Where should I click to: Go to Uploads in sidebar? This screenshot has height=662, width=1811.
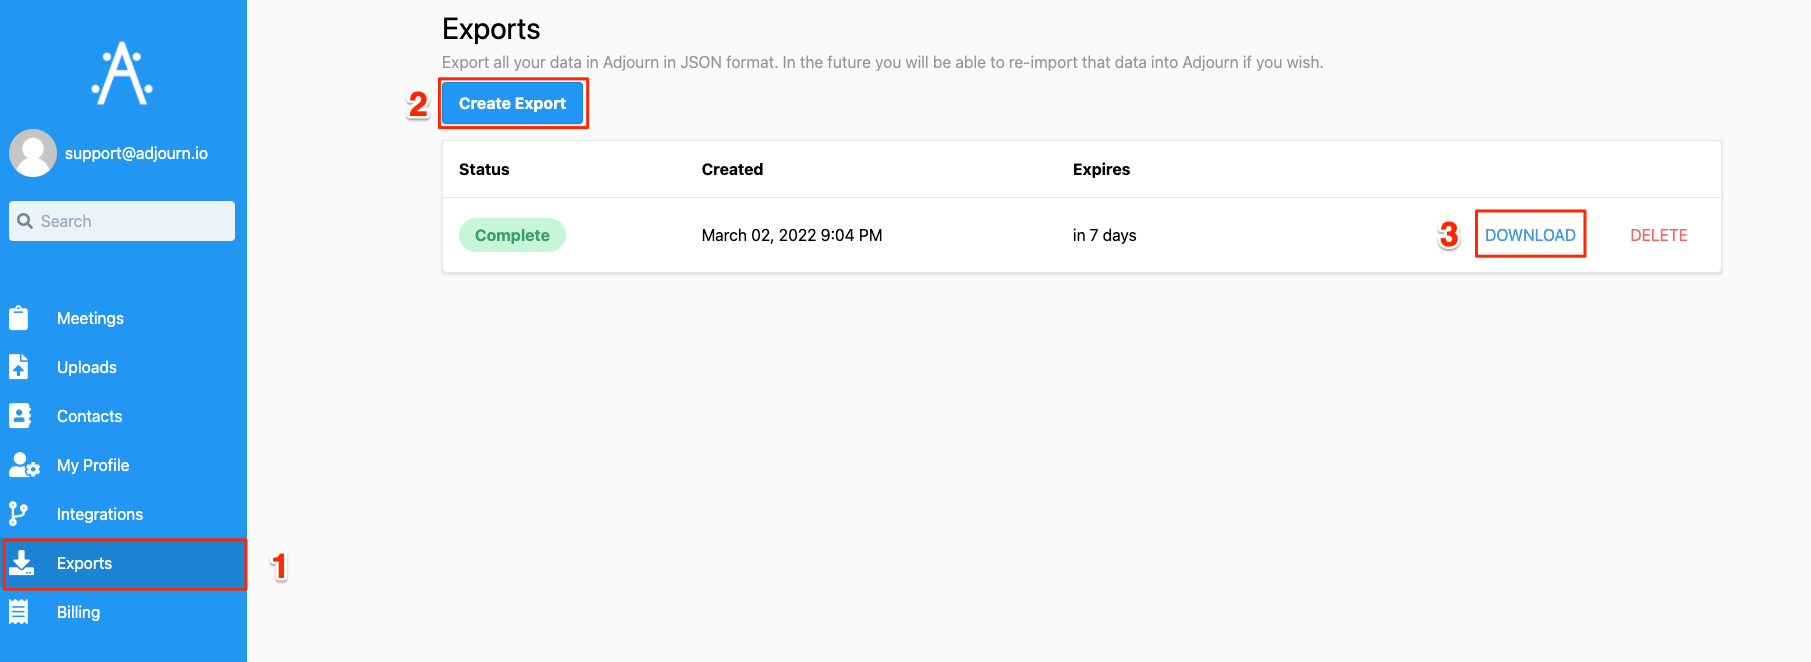coord(87,367)
